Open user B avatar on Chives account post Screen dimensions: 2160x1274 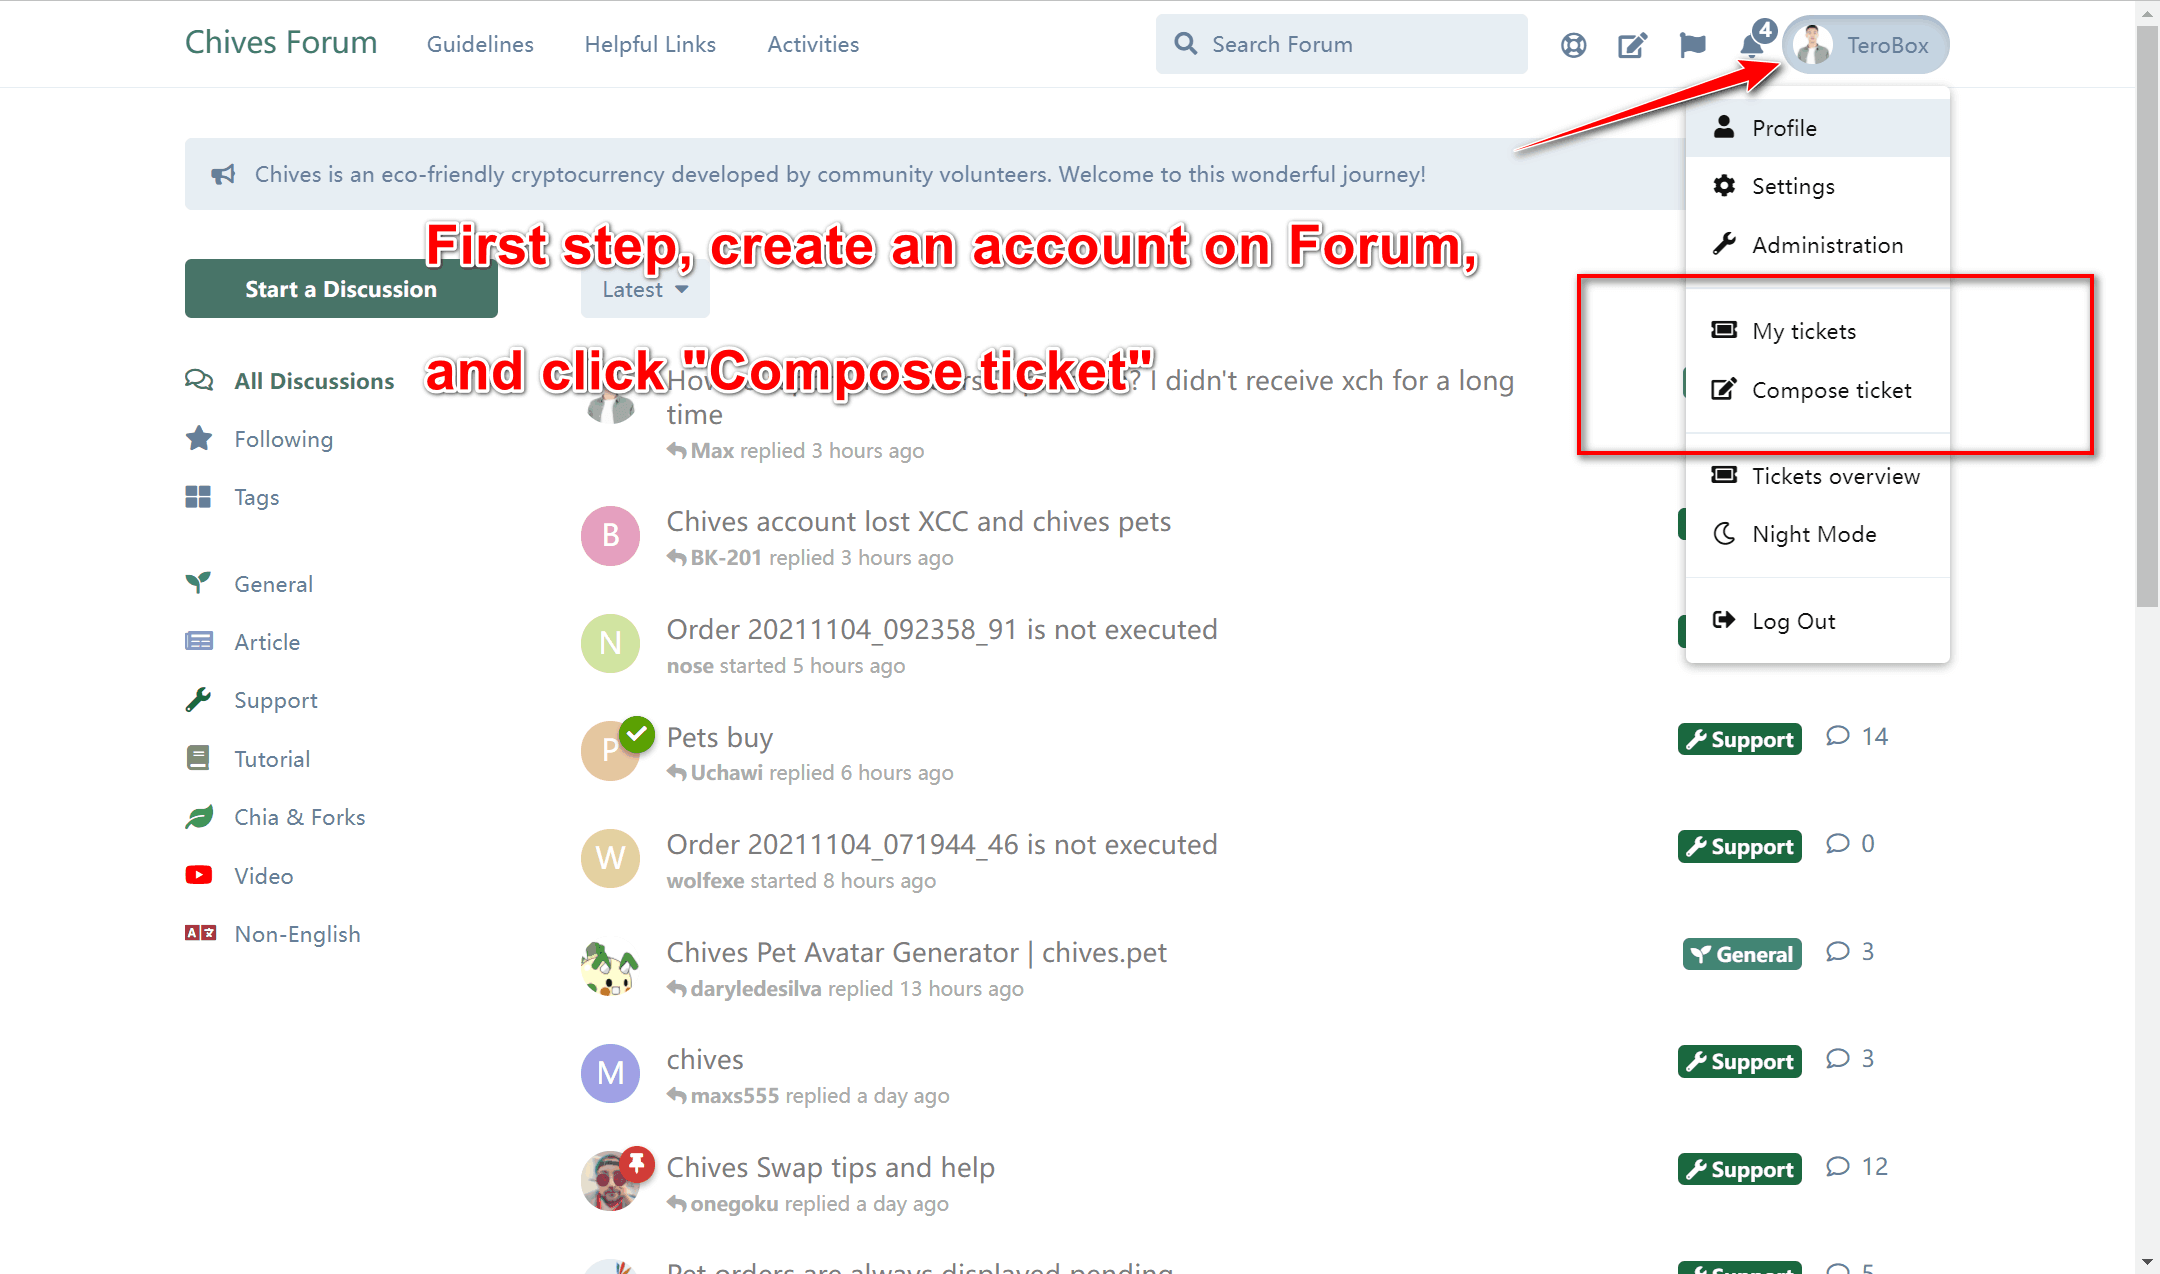610,536
